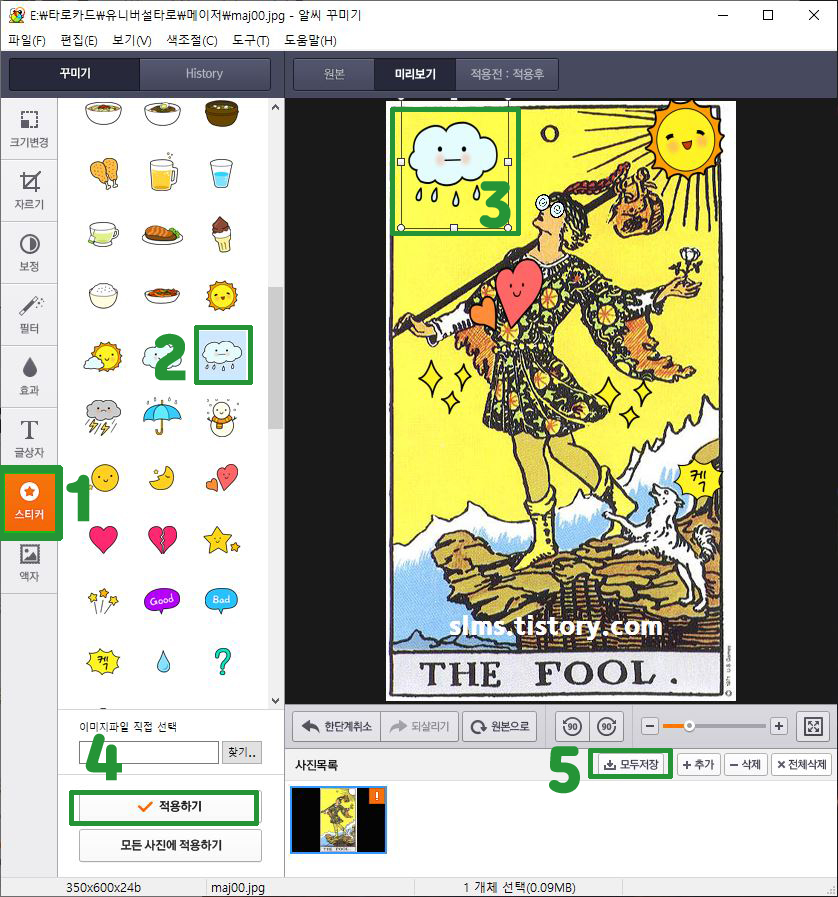Click sticker list scroll down arrow
This screenshot has height=897, width=838.
[x=275, y=701]
